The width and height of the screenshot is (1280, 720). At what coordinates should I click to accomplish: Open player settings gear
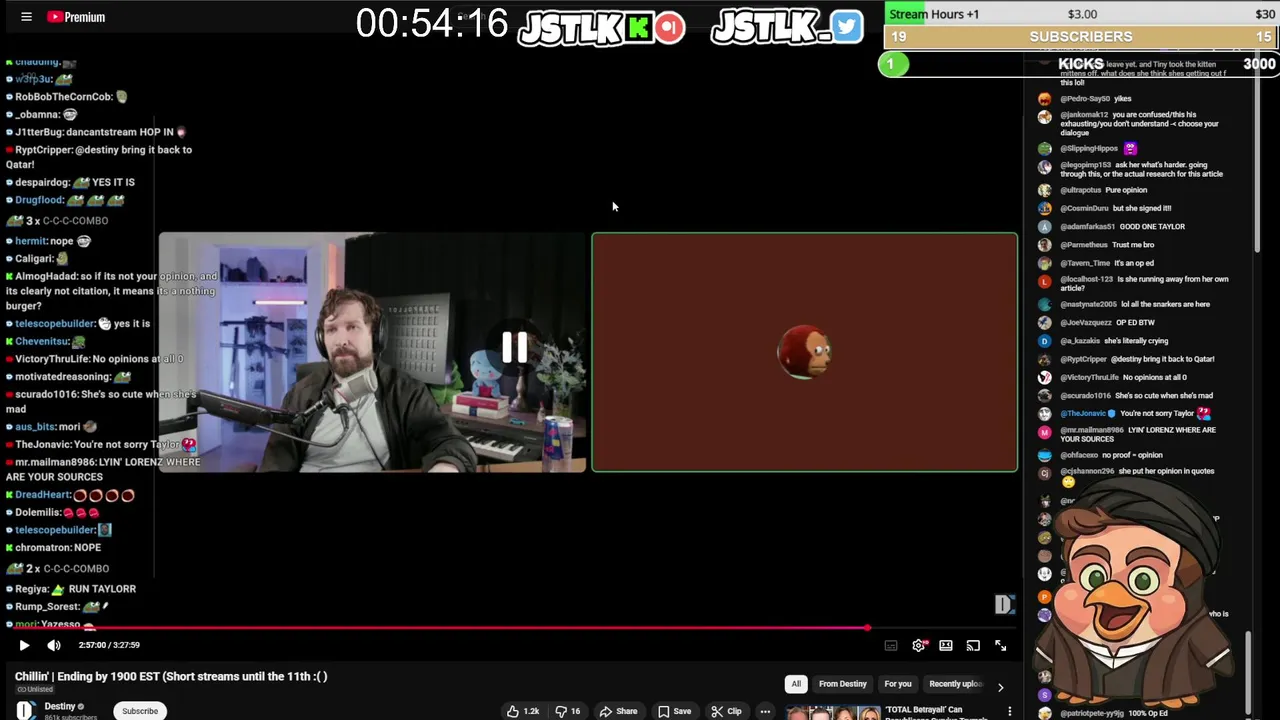click(919, 646)
